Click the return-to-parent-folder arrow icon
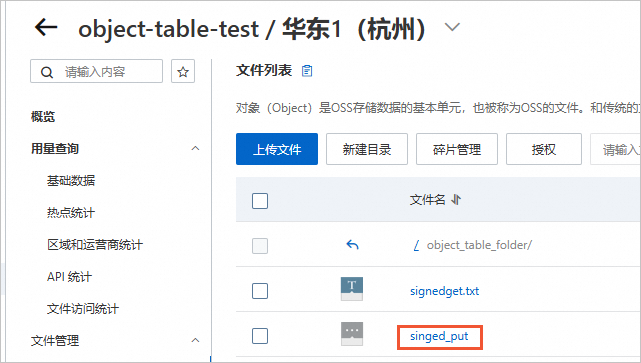The width and height of the screenshot is (641, 363). (x=352, y=245)
